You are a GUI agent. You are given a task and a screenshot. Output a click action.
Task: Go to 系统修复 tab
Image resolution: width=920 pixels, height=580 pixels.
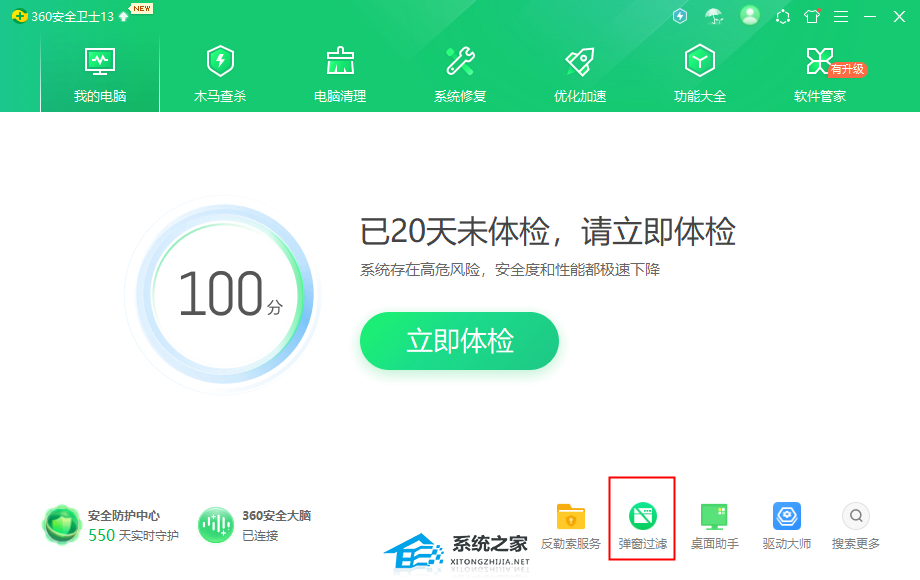pos(460,74)
